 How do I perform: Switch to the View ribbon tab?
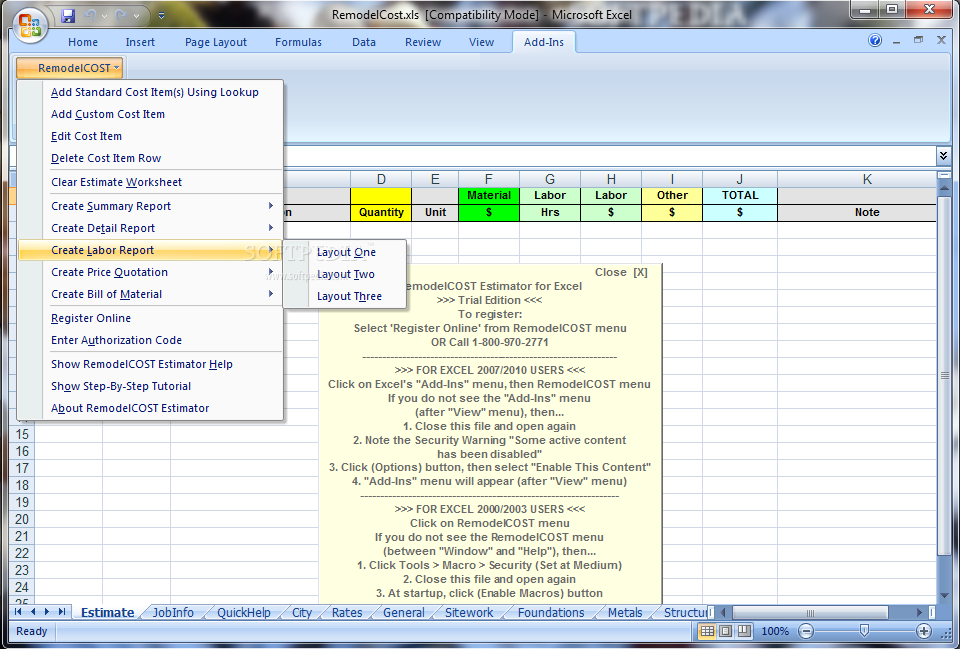481,42
